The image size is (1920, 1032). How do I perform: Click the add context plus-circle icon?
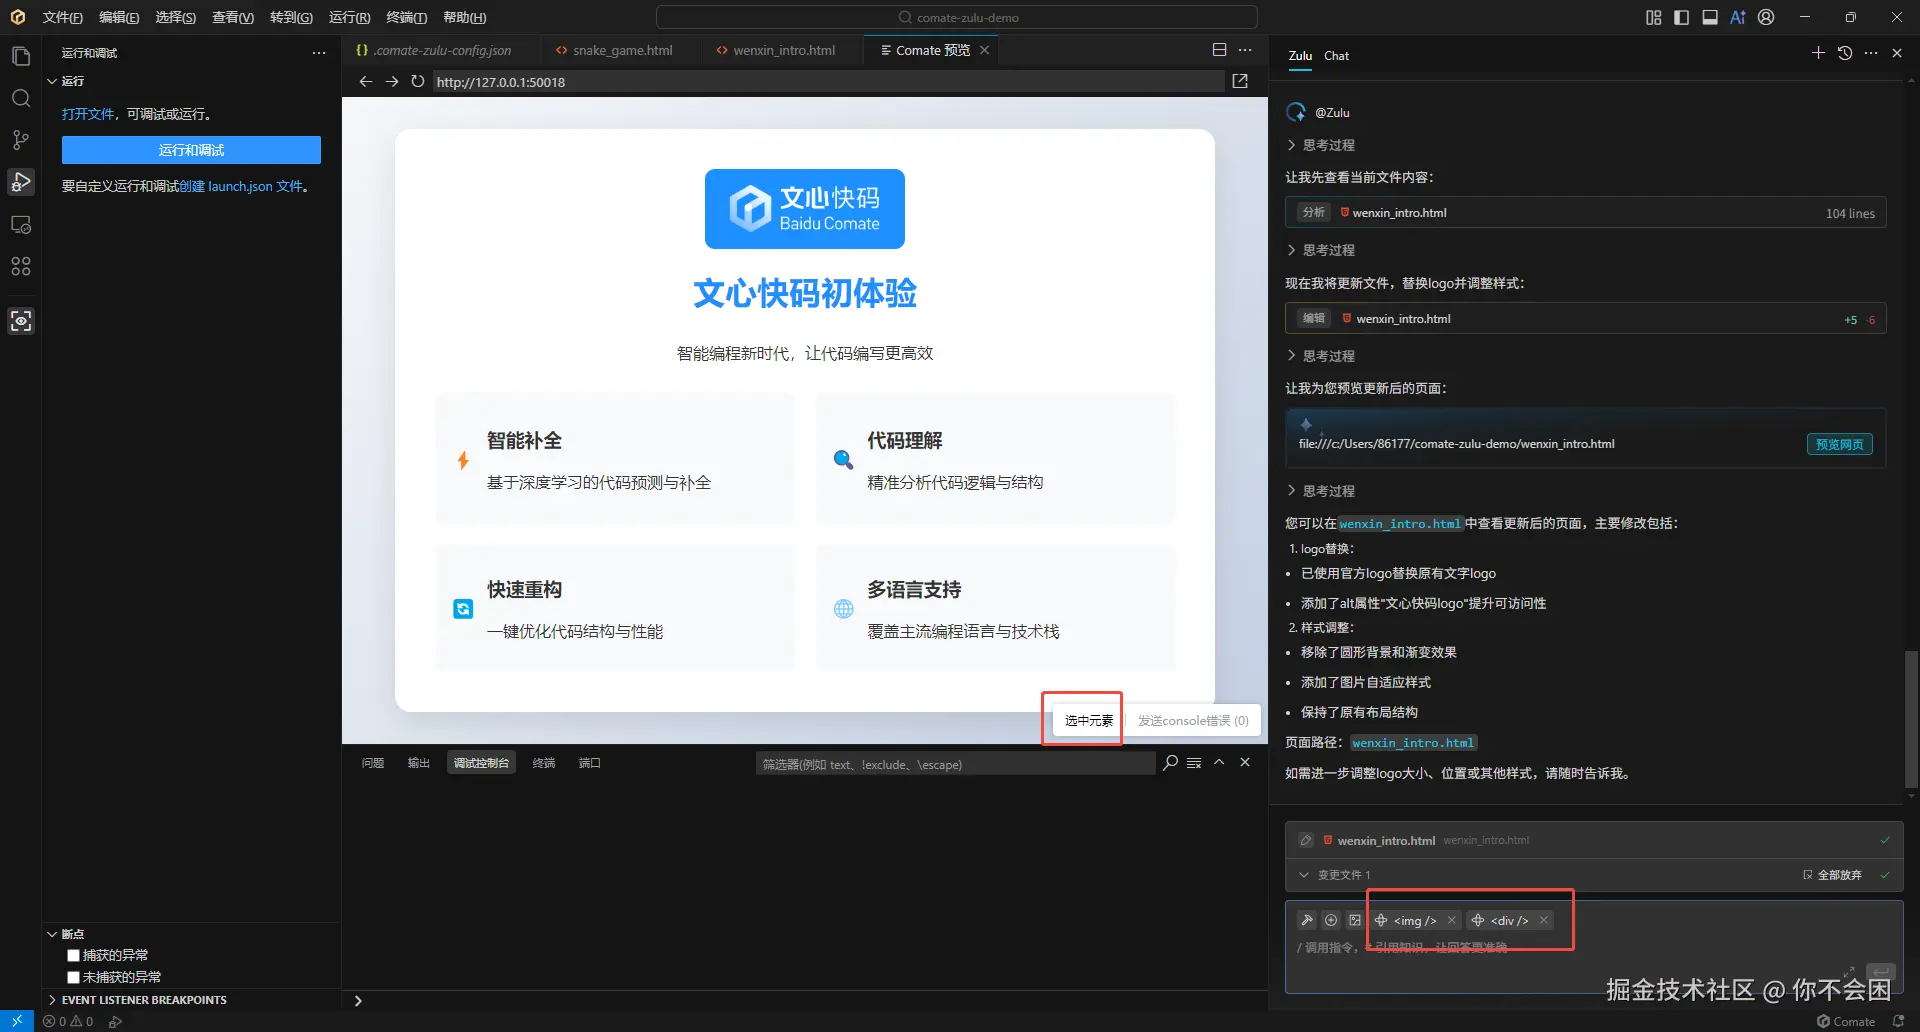(x=1331, y=920)
